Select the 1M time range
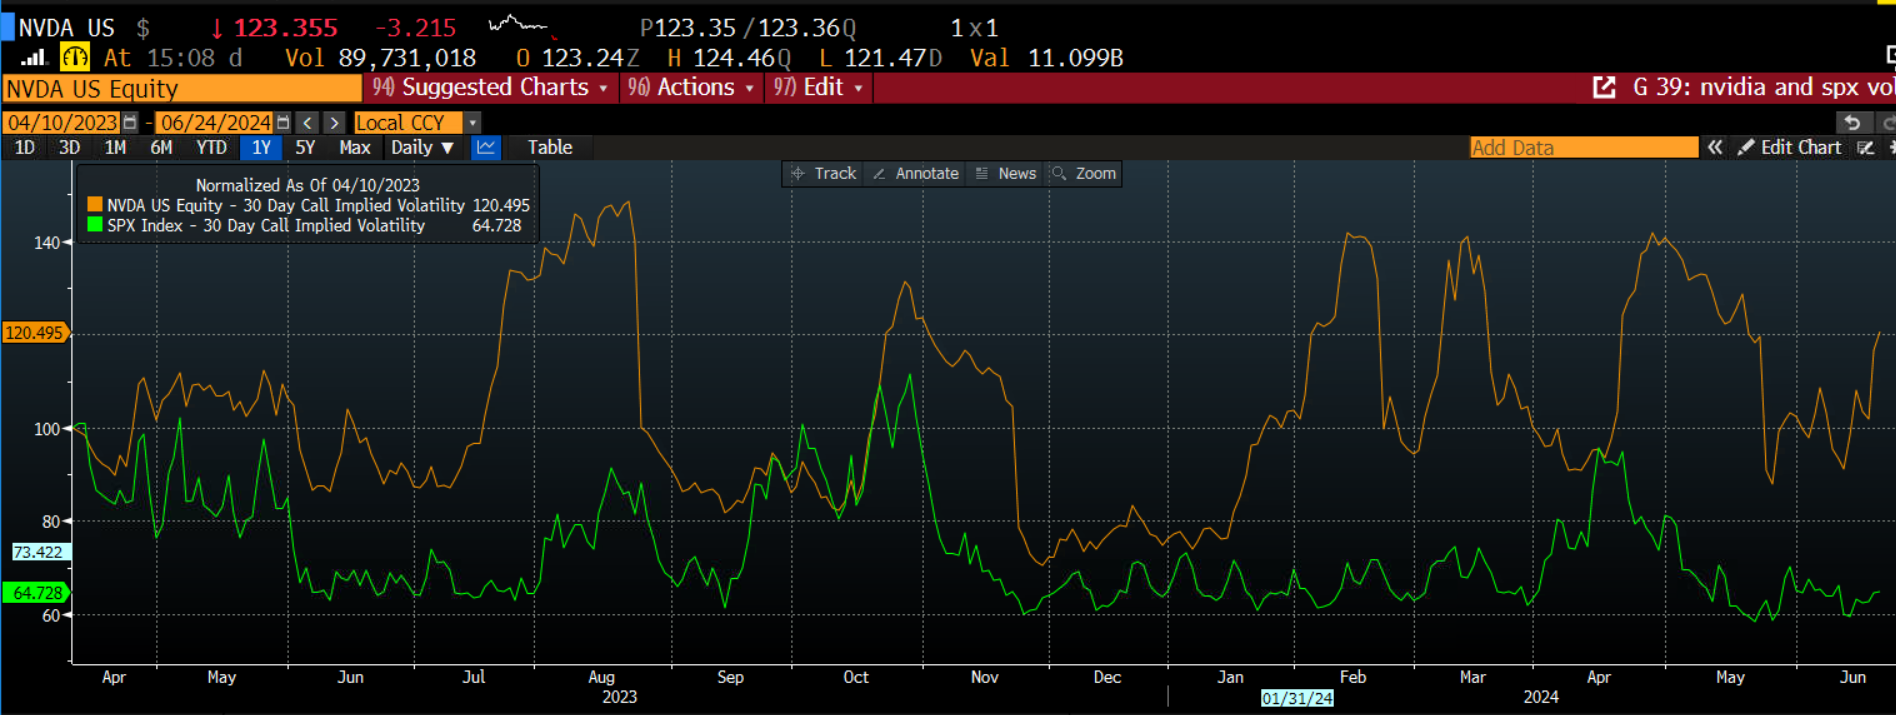This screenshot has height=715, width=1896. 115,147
